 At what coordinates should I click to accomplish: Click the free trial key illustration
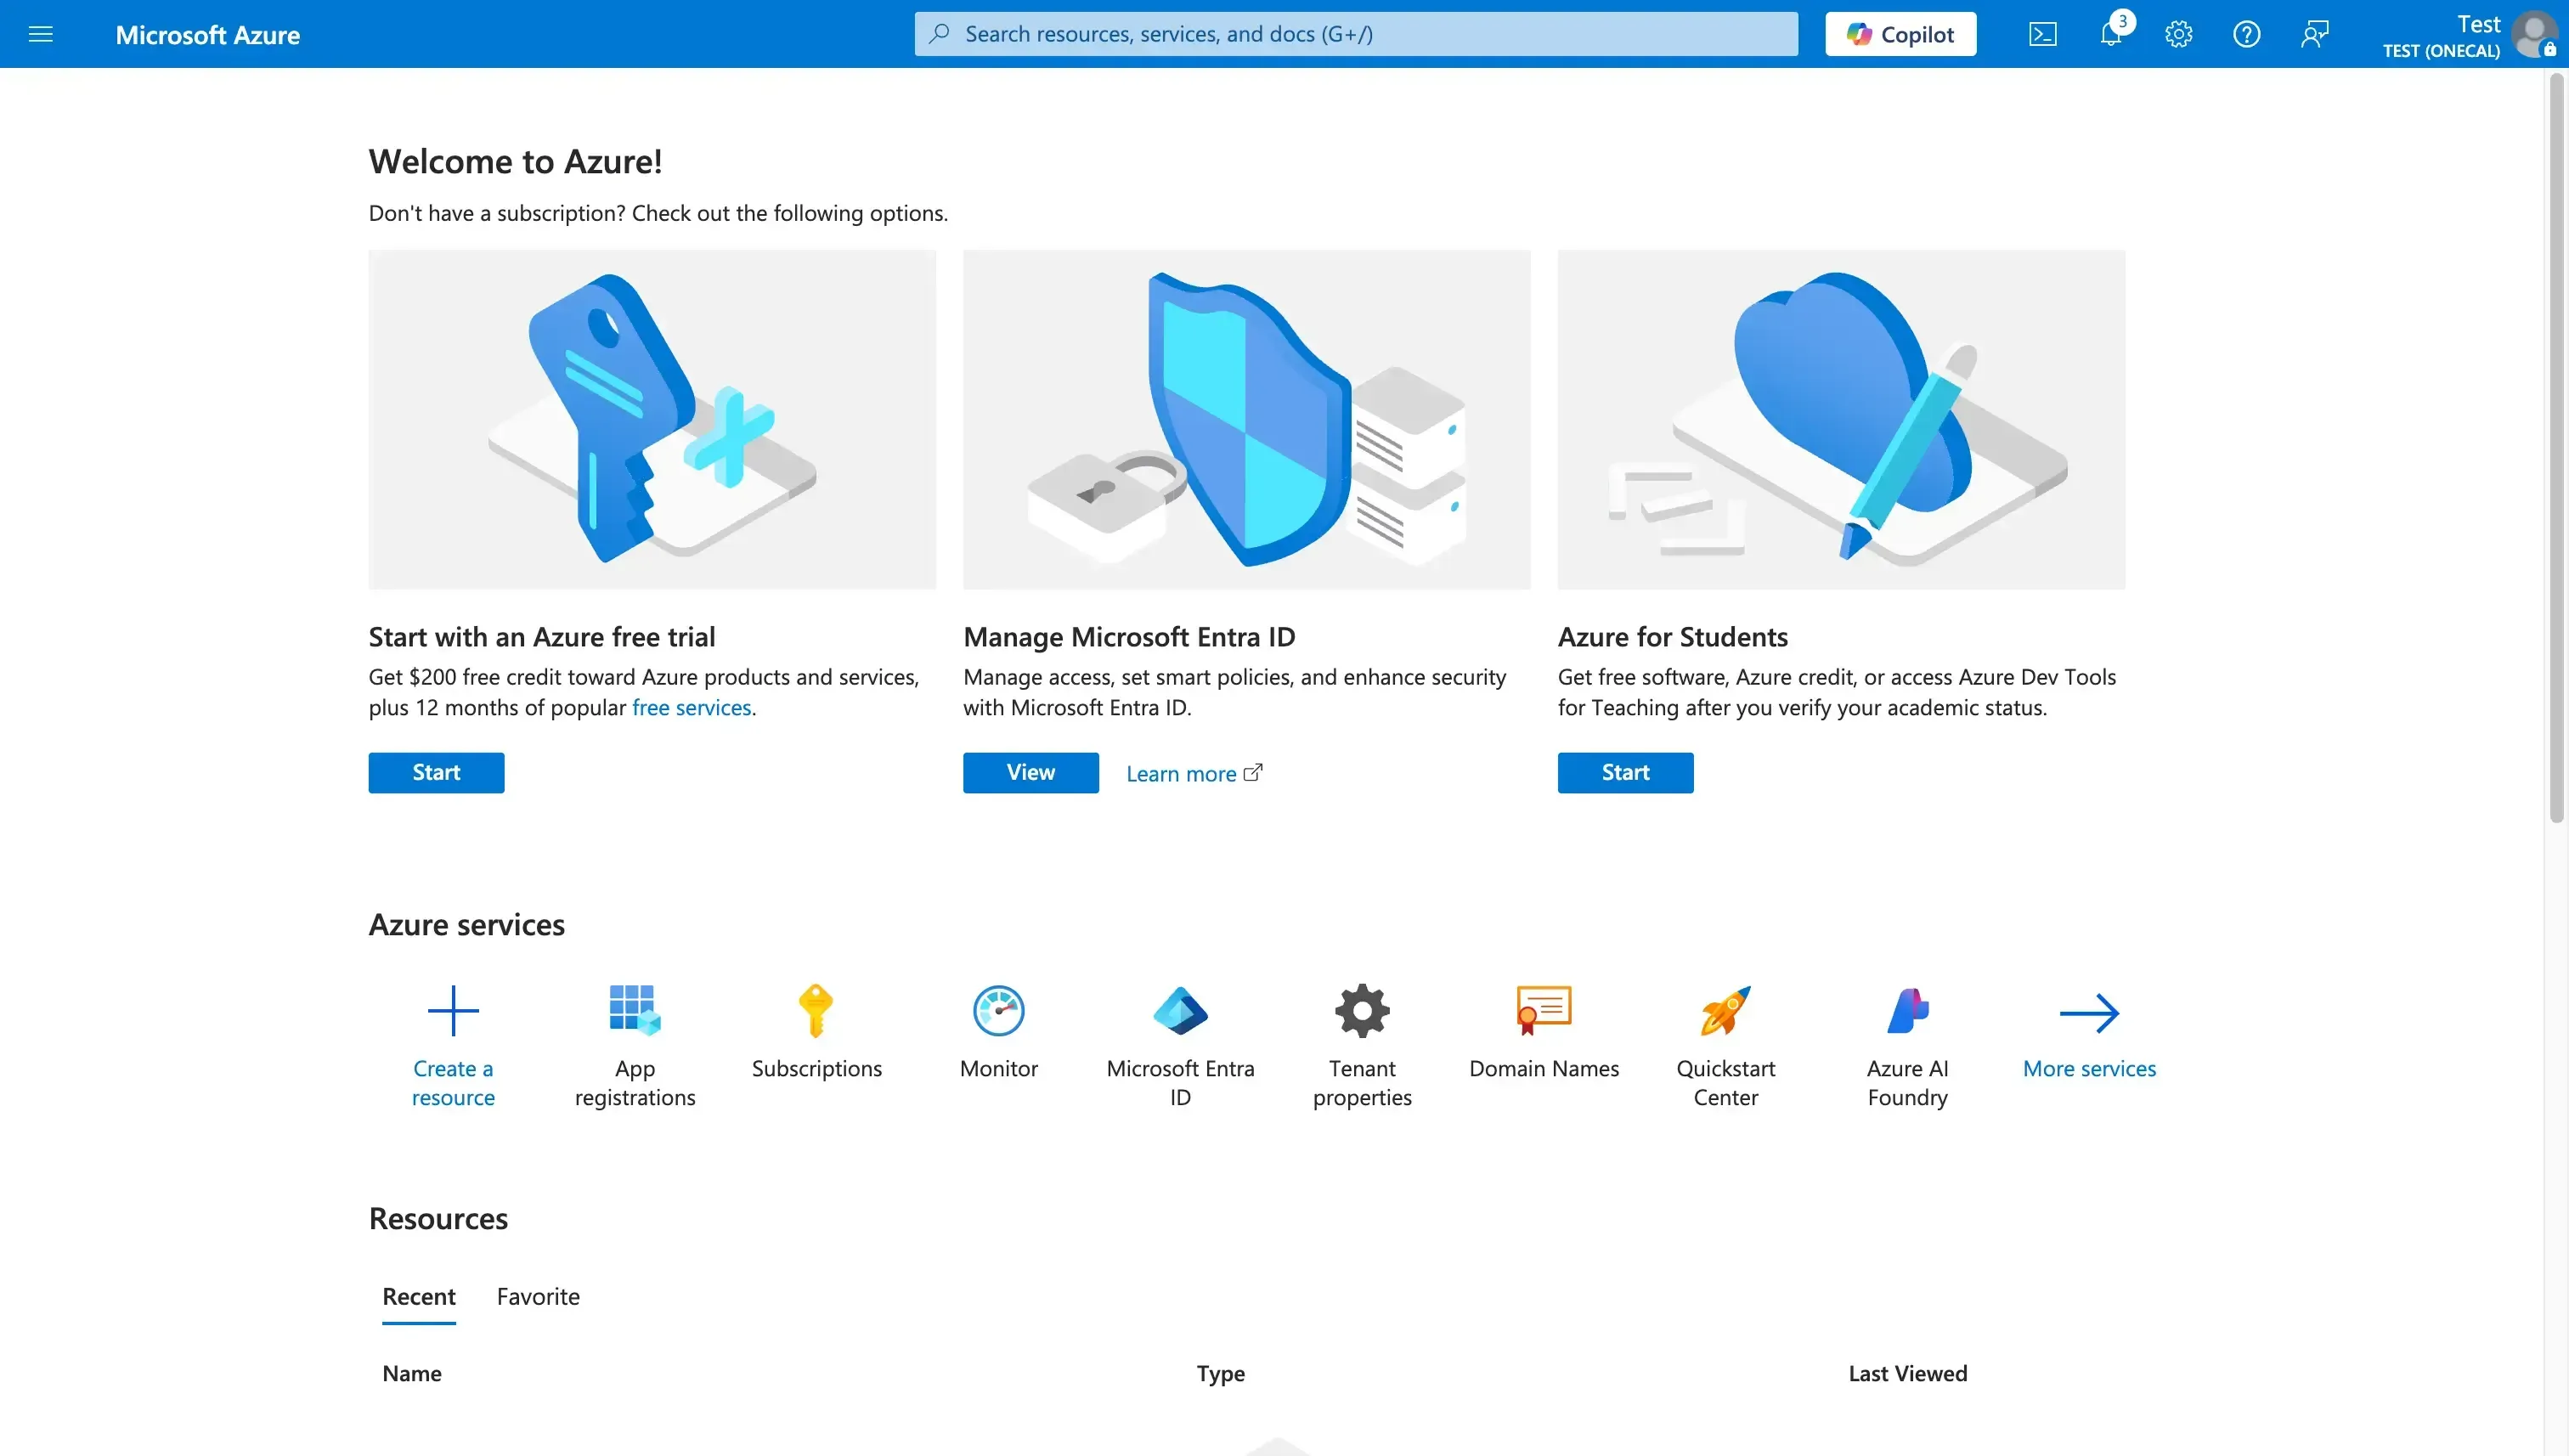[652, 419]
